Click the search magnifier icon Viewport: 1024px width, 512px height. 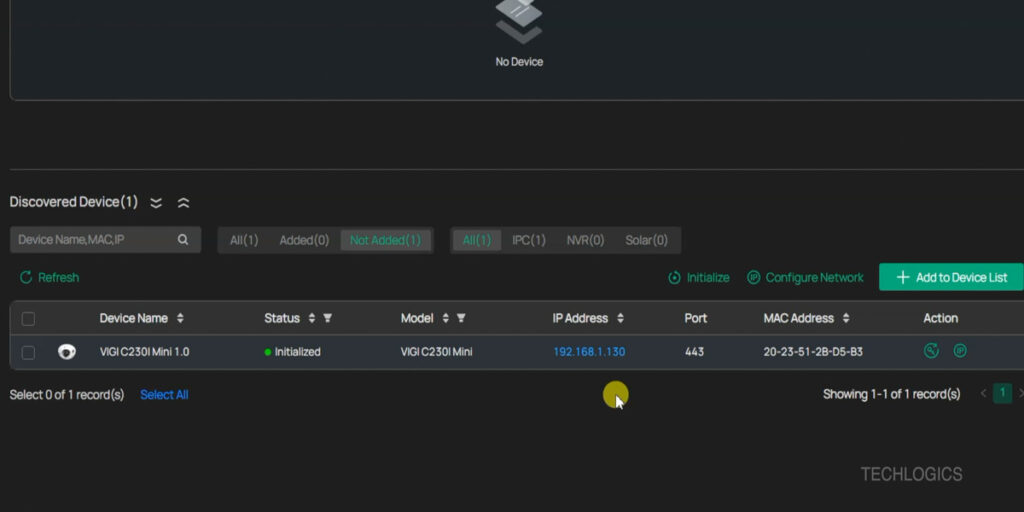pos(183,240)
